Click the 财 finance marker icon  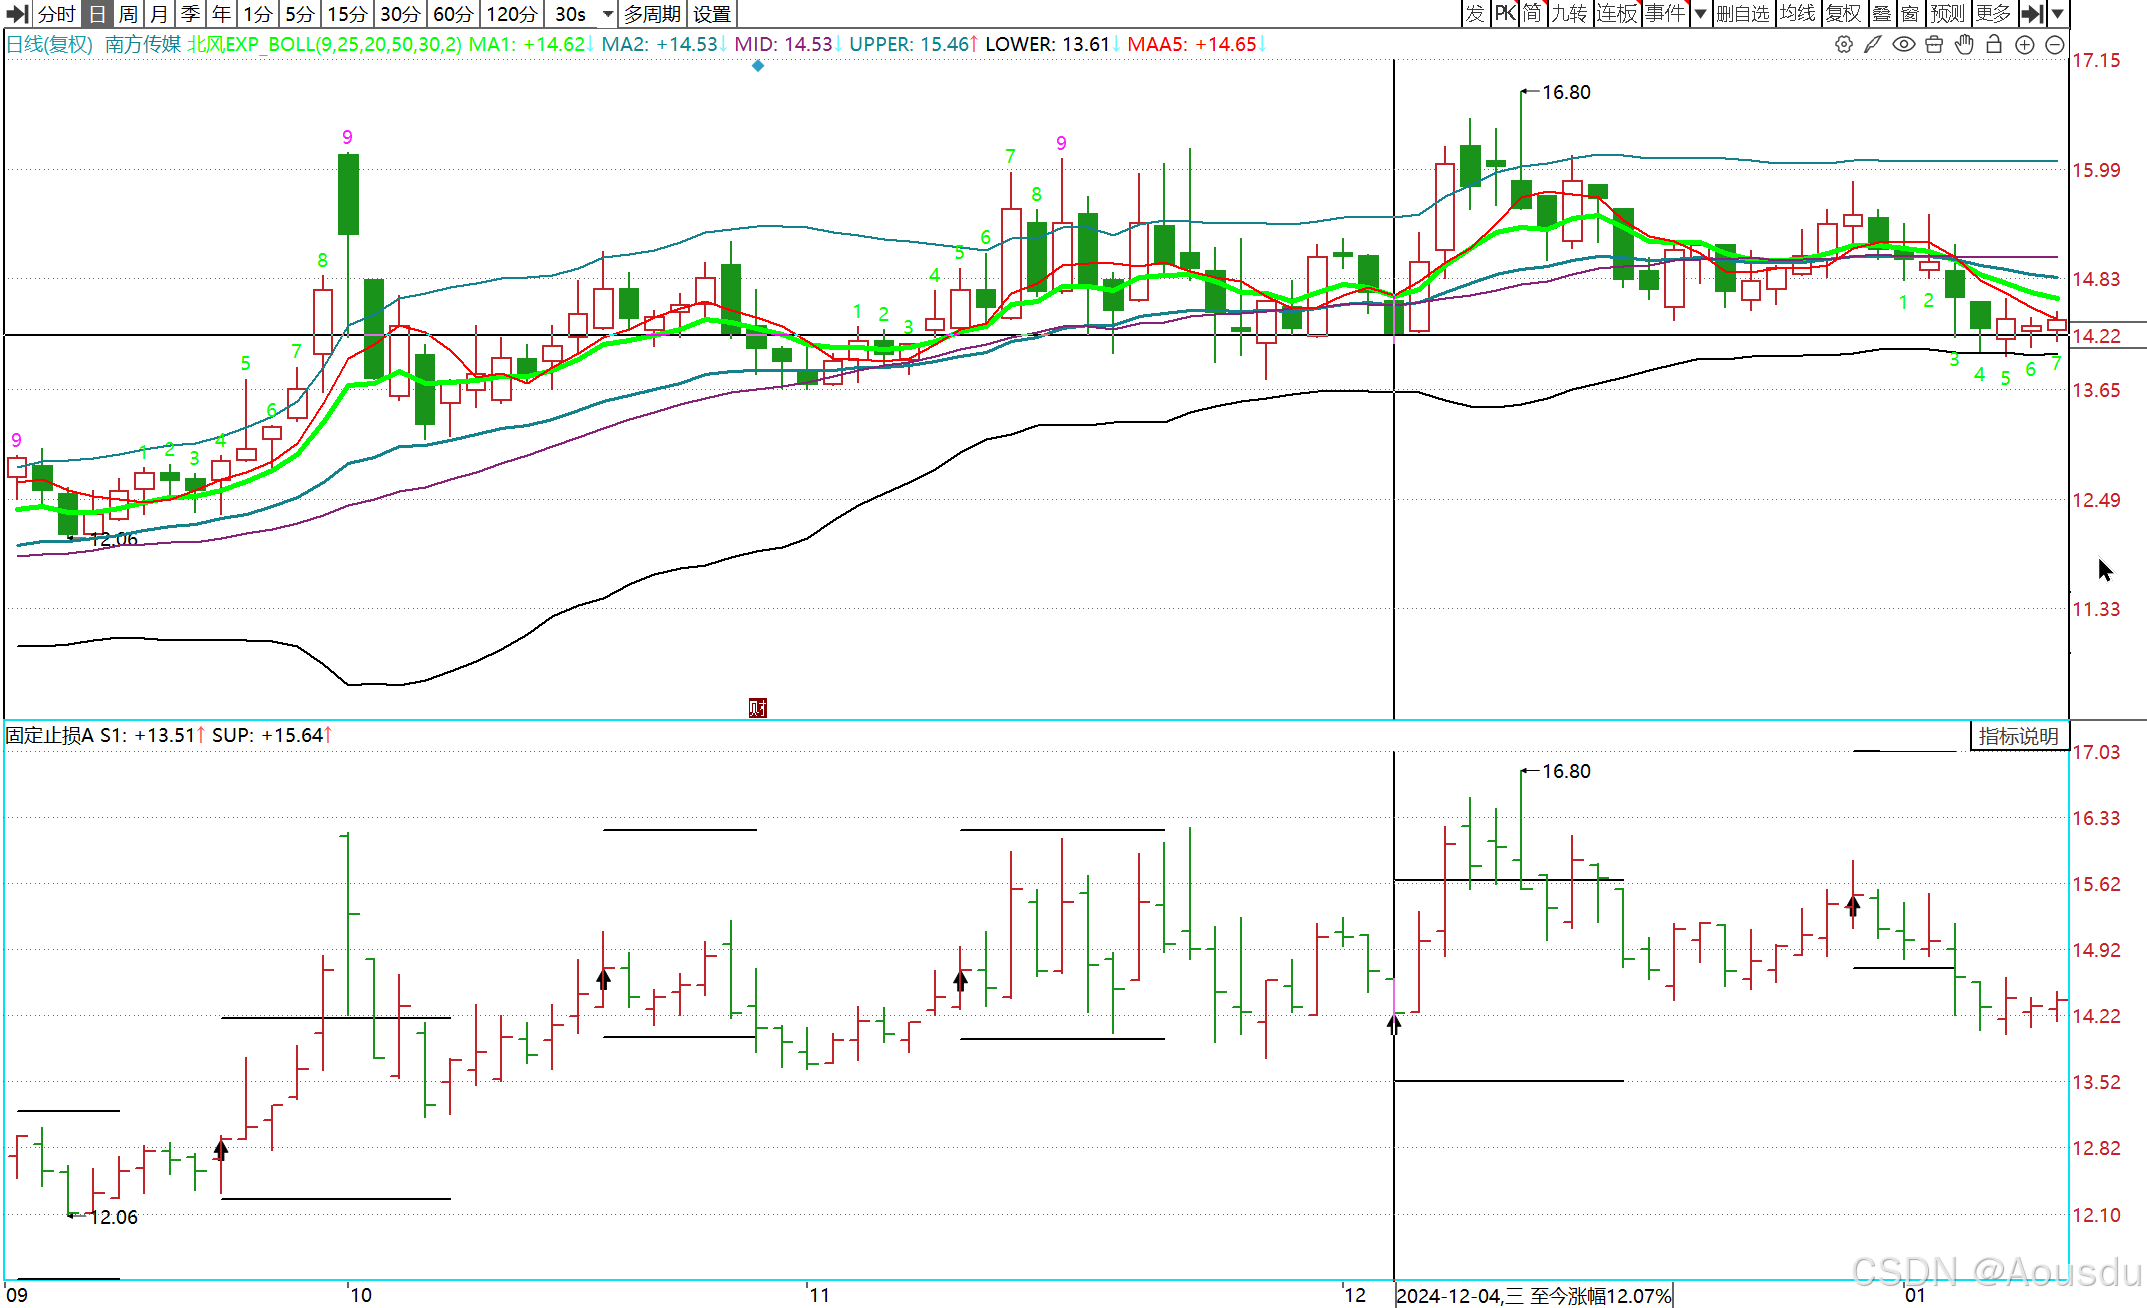tap(758, 708)
